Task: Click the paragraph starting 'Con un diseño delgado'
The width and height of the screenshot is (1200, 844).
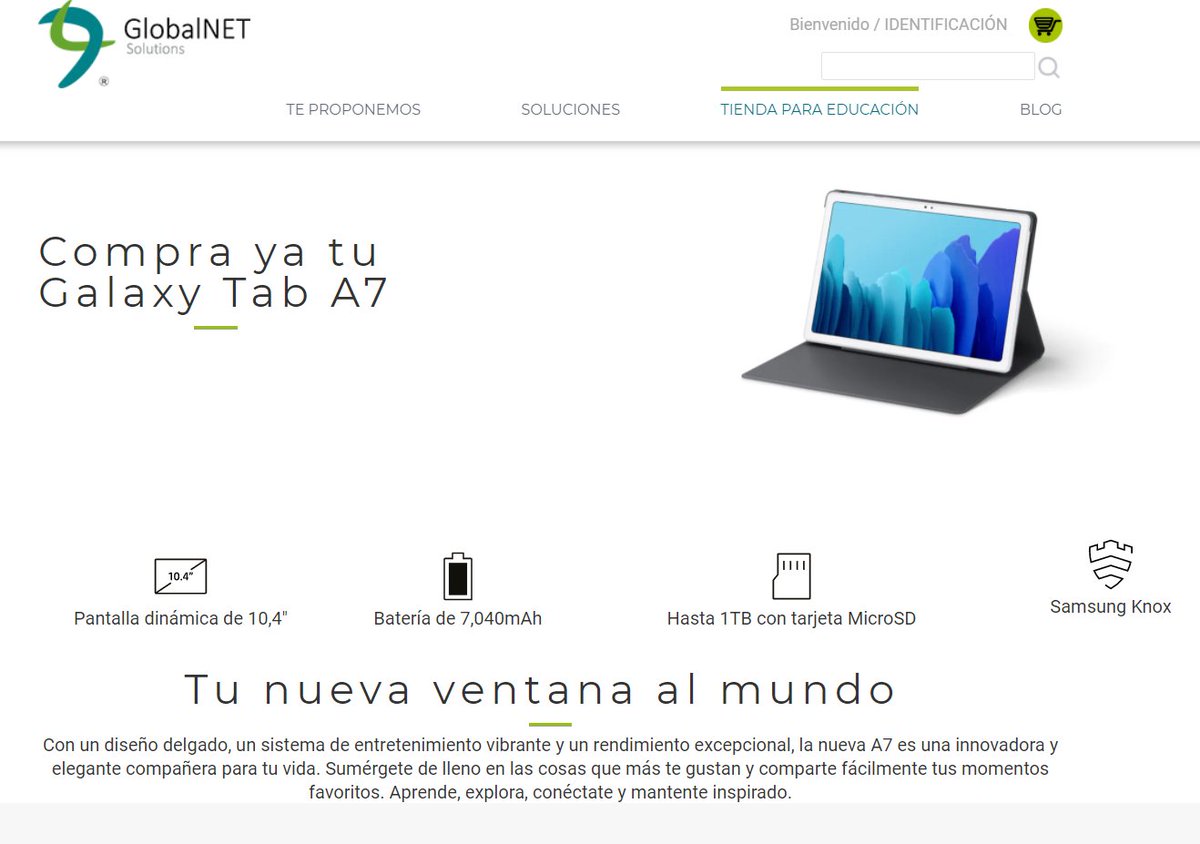Action: [550, 769]
